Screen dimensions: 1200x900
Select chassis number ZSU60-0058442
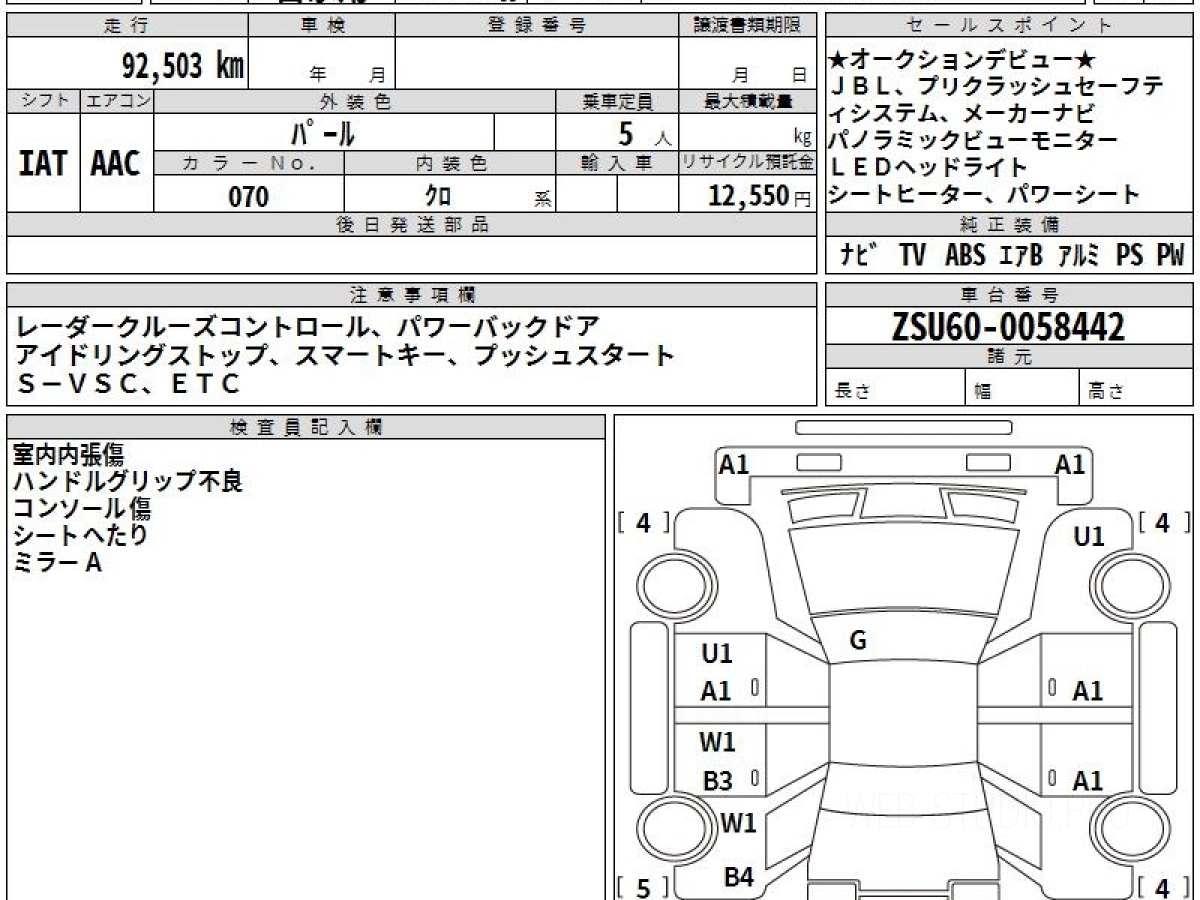(x=1008, y=327)
